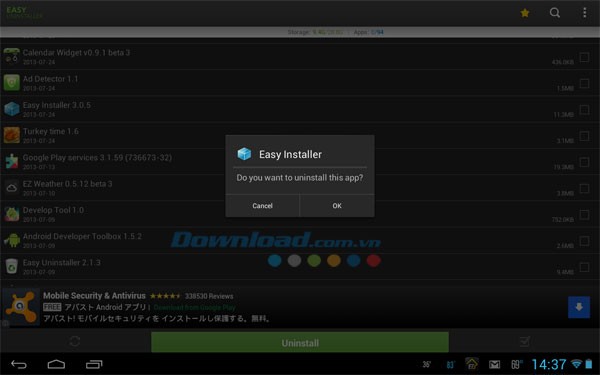Tap the refresh icon in bottom bar
This screenshot has height=375, width=600.
click(75, 341)
